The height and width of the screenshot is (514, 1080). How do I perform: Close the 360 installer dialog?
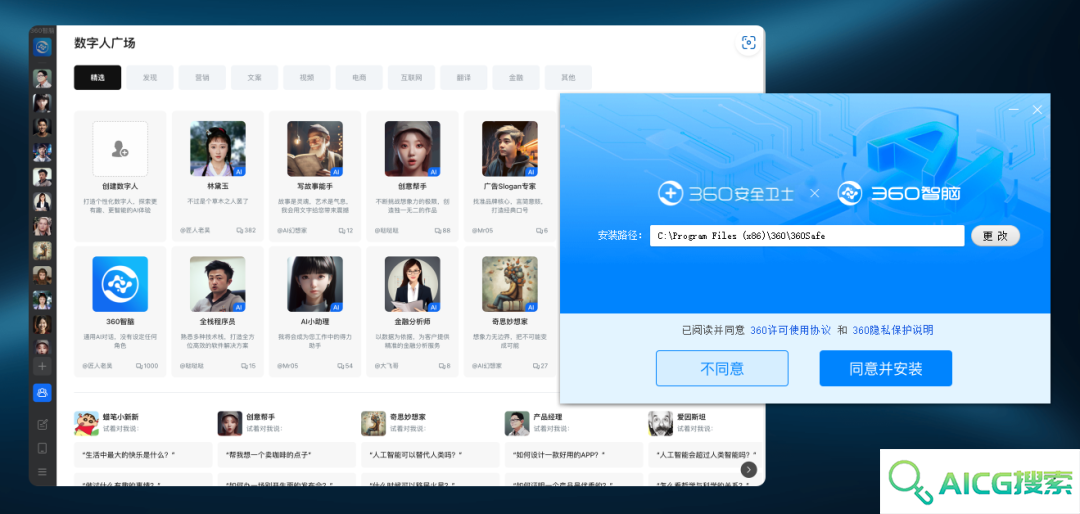(x=1037, y=110)
